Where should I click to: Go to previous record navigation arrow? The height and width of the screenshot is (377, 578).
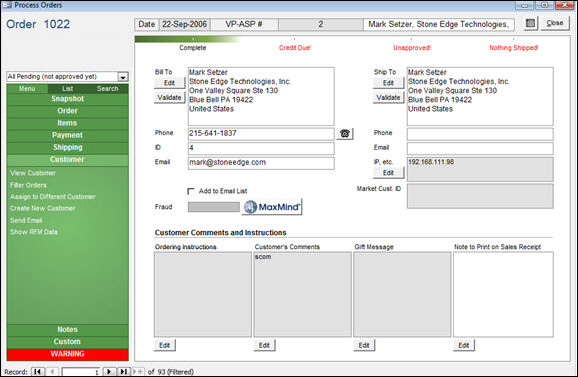pos(52,371)
